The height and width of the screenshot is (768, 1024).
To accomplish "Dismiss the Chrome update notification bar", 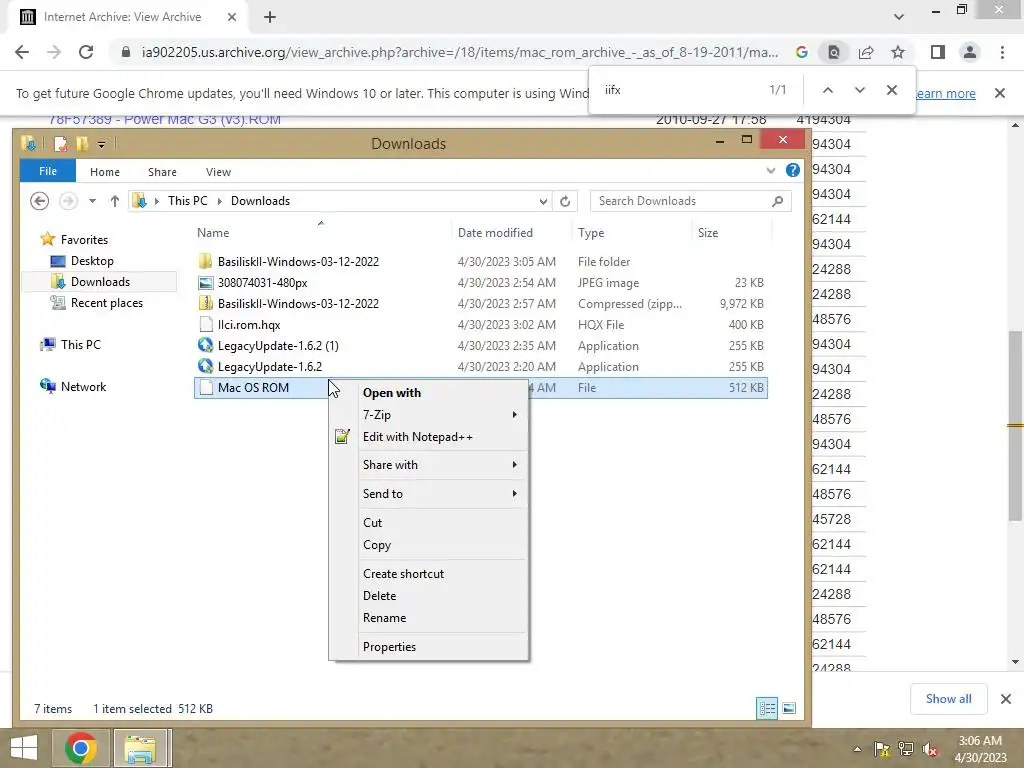I will 1000,93.
